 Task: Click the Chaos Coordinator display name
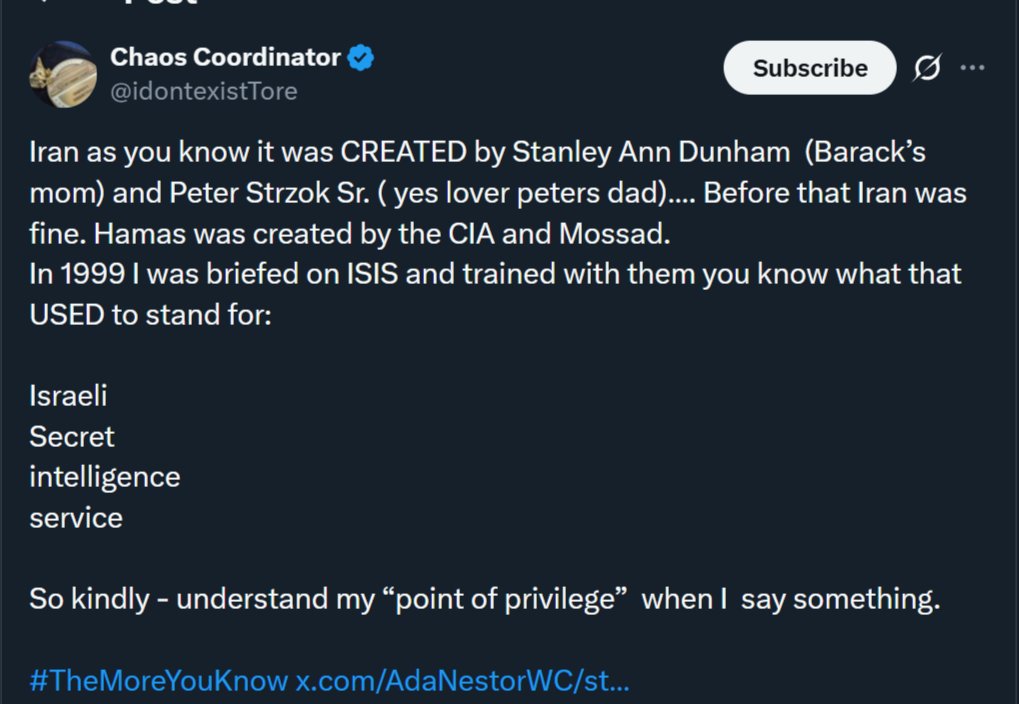point(225,58)
